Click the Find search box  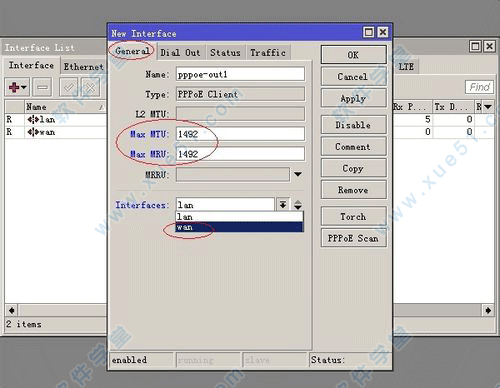479,87
